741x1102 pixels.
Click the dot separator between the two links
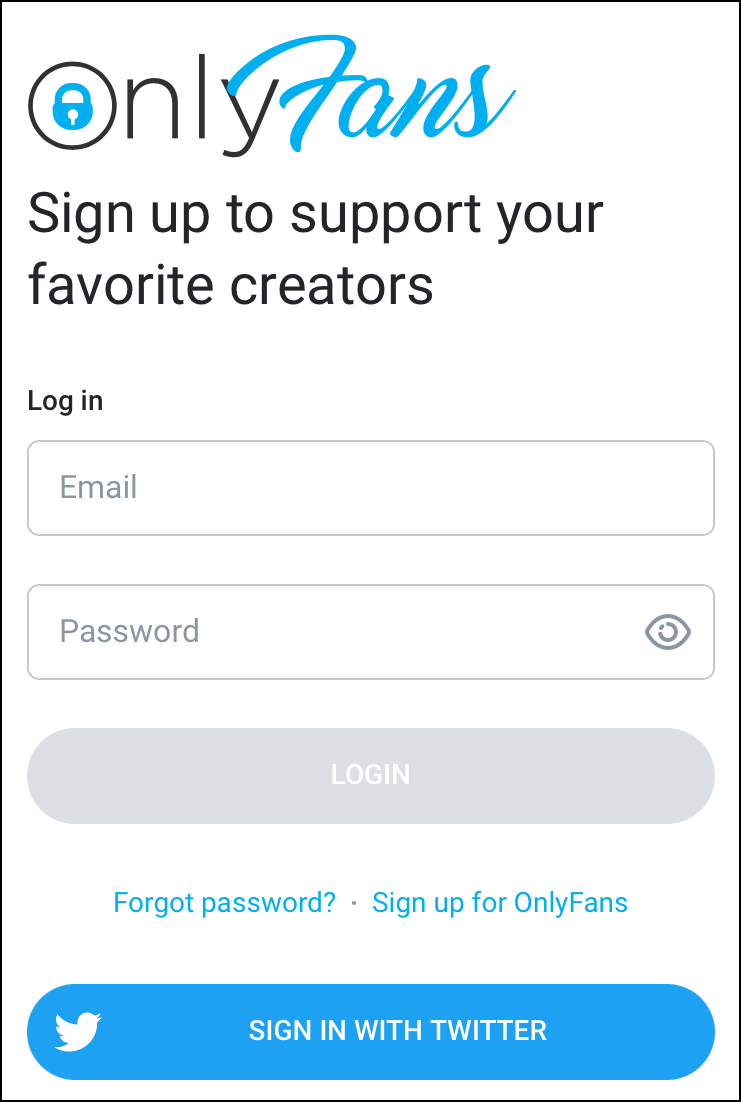coord(354,903)
